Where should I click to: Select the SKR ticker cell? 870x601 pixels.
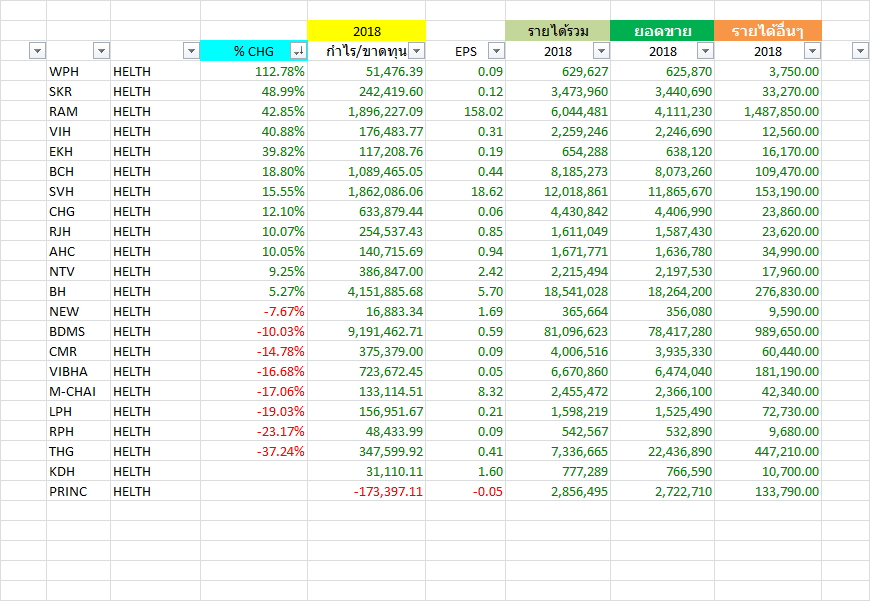tap(78, 92)
